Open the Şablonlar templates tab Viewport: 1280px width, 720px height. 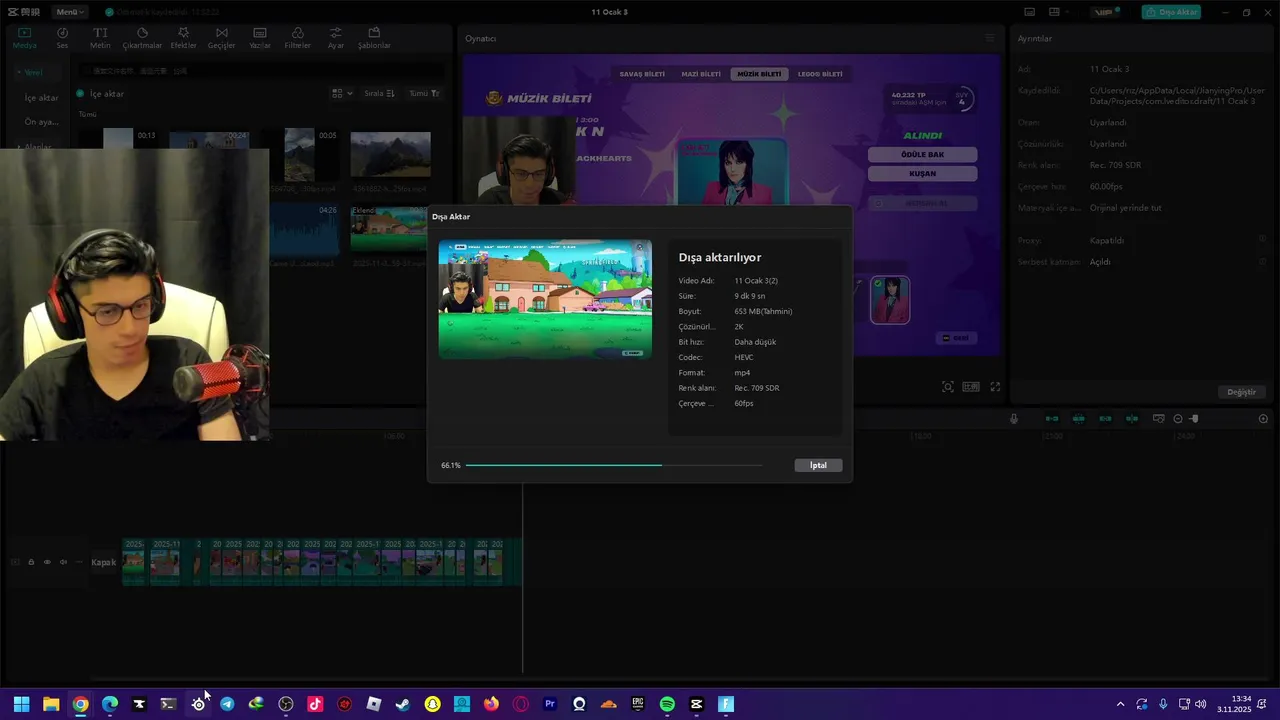(x=374, y=38)
